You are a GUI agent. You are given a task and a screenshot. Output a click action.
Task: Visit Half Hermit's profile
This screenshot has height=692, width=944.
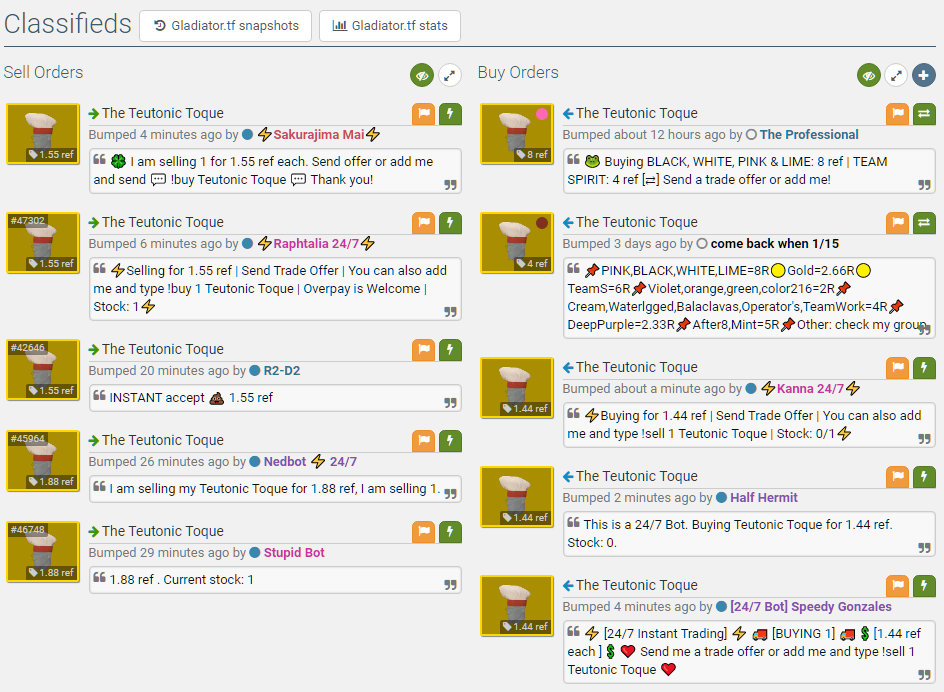[x=763, y=498]
